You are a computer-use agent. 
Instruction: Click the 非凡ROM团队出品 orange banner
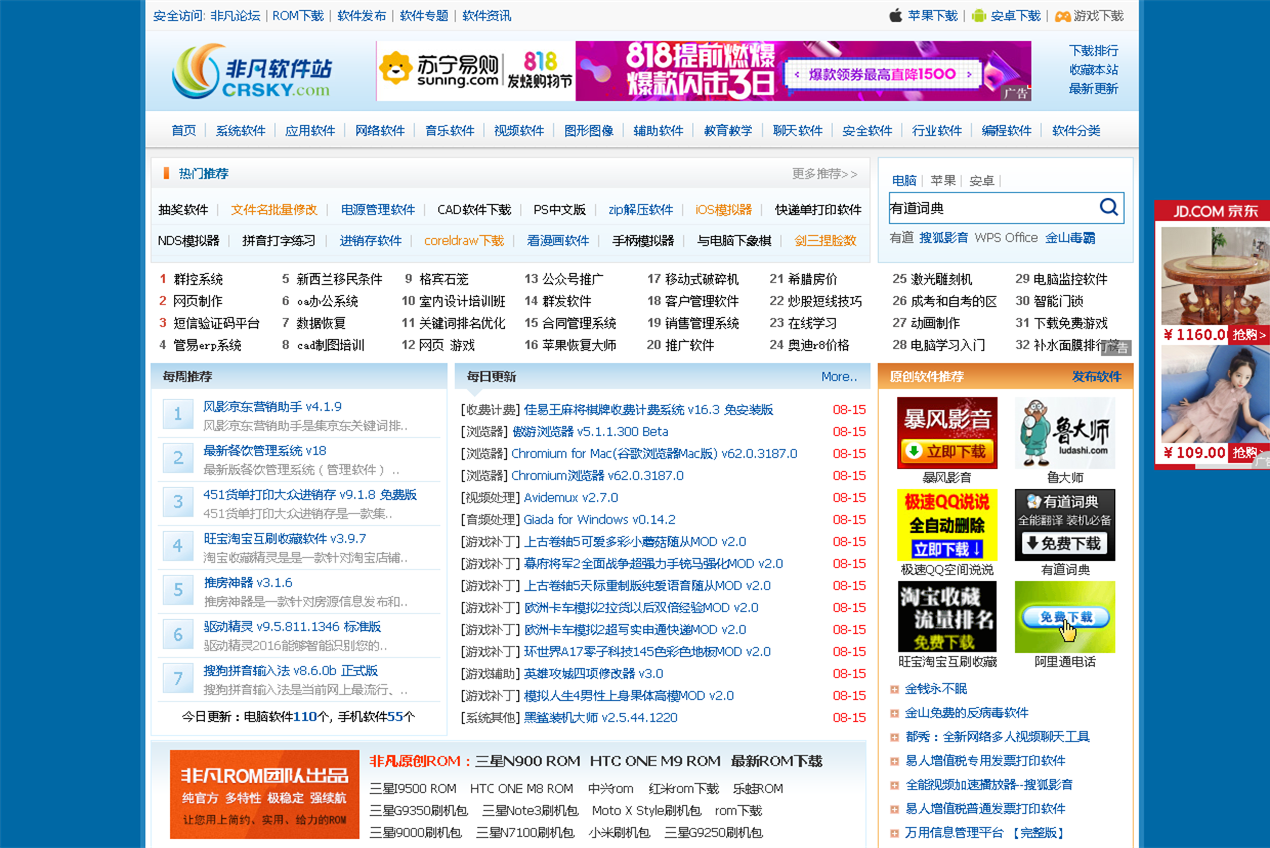(264, 794)
